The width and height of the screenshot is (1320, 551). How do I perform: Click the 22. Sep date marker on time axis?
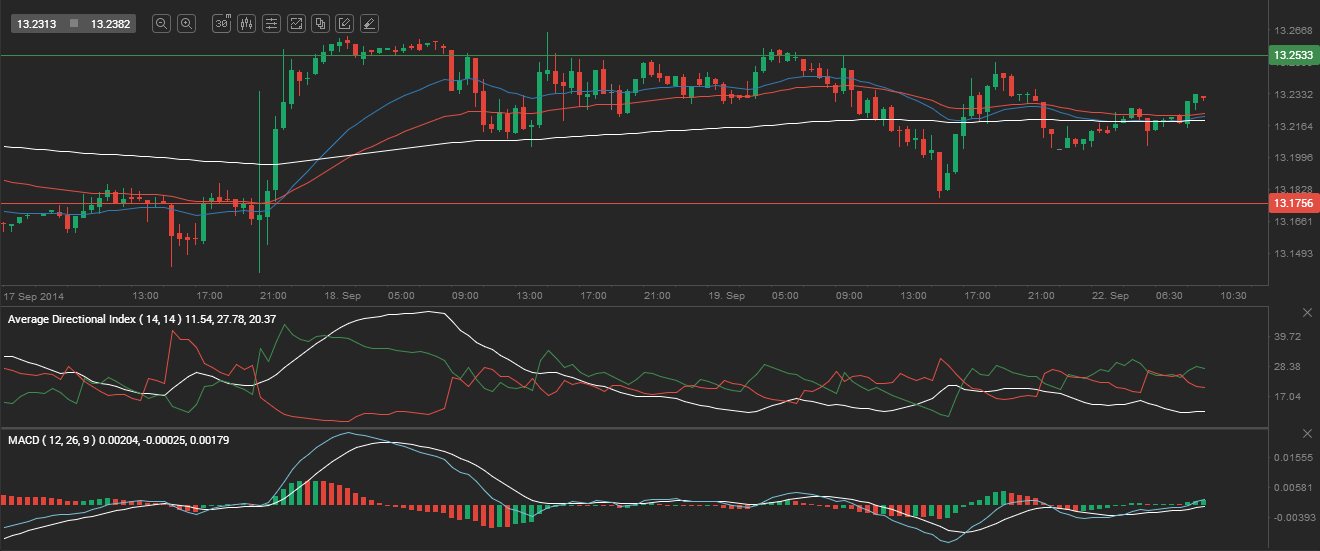tap(1110, 296)
